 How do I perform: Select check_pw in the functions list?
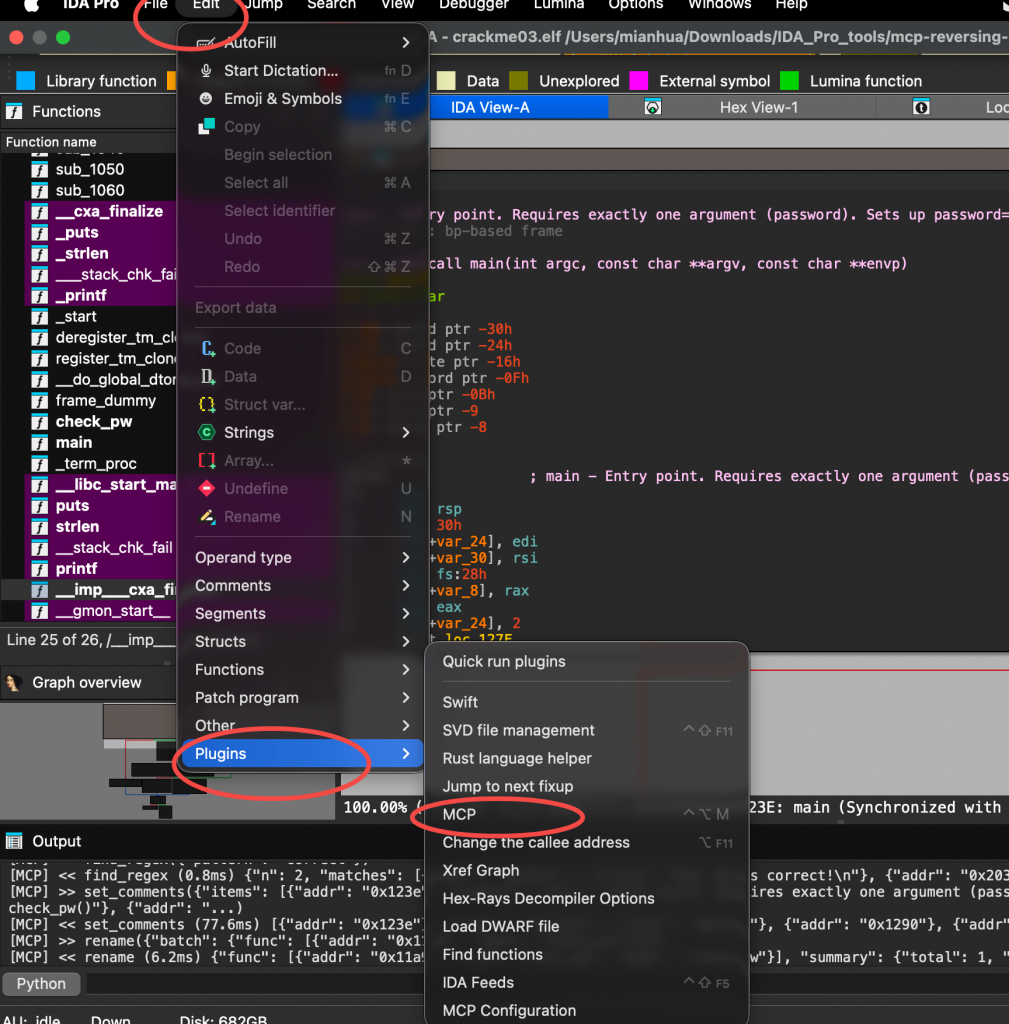93,422
